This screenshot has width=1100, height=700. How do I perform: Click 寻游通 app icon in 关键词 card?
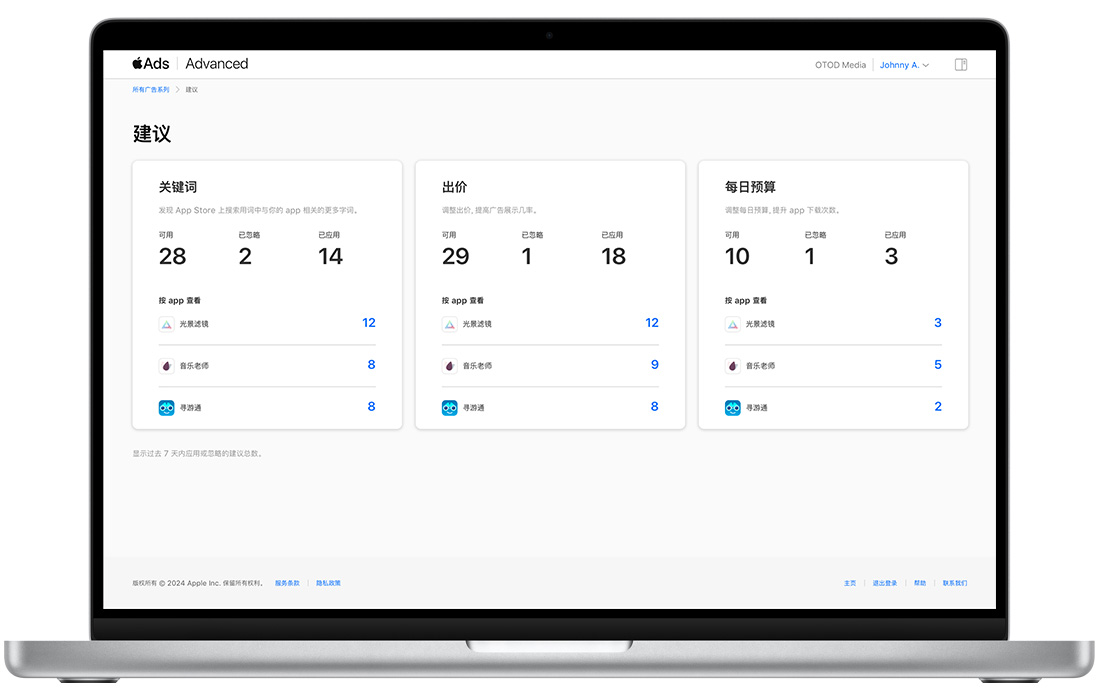click(166, 408)
